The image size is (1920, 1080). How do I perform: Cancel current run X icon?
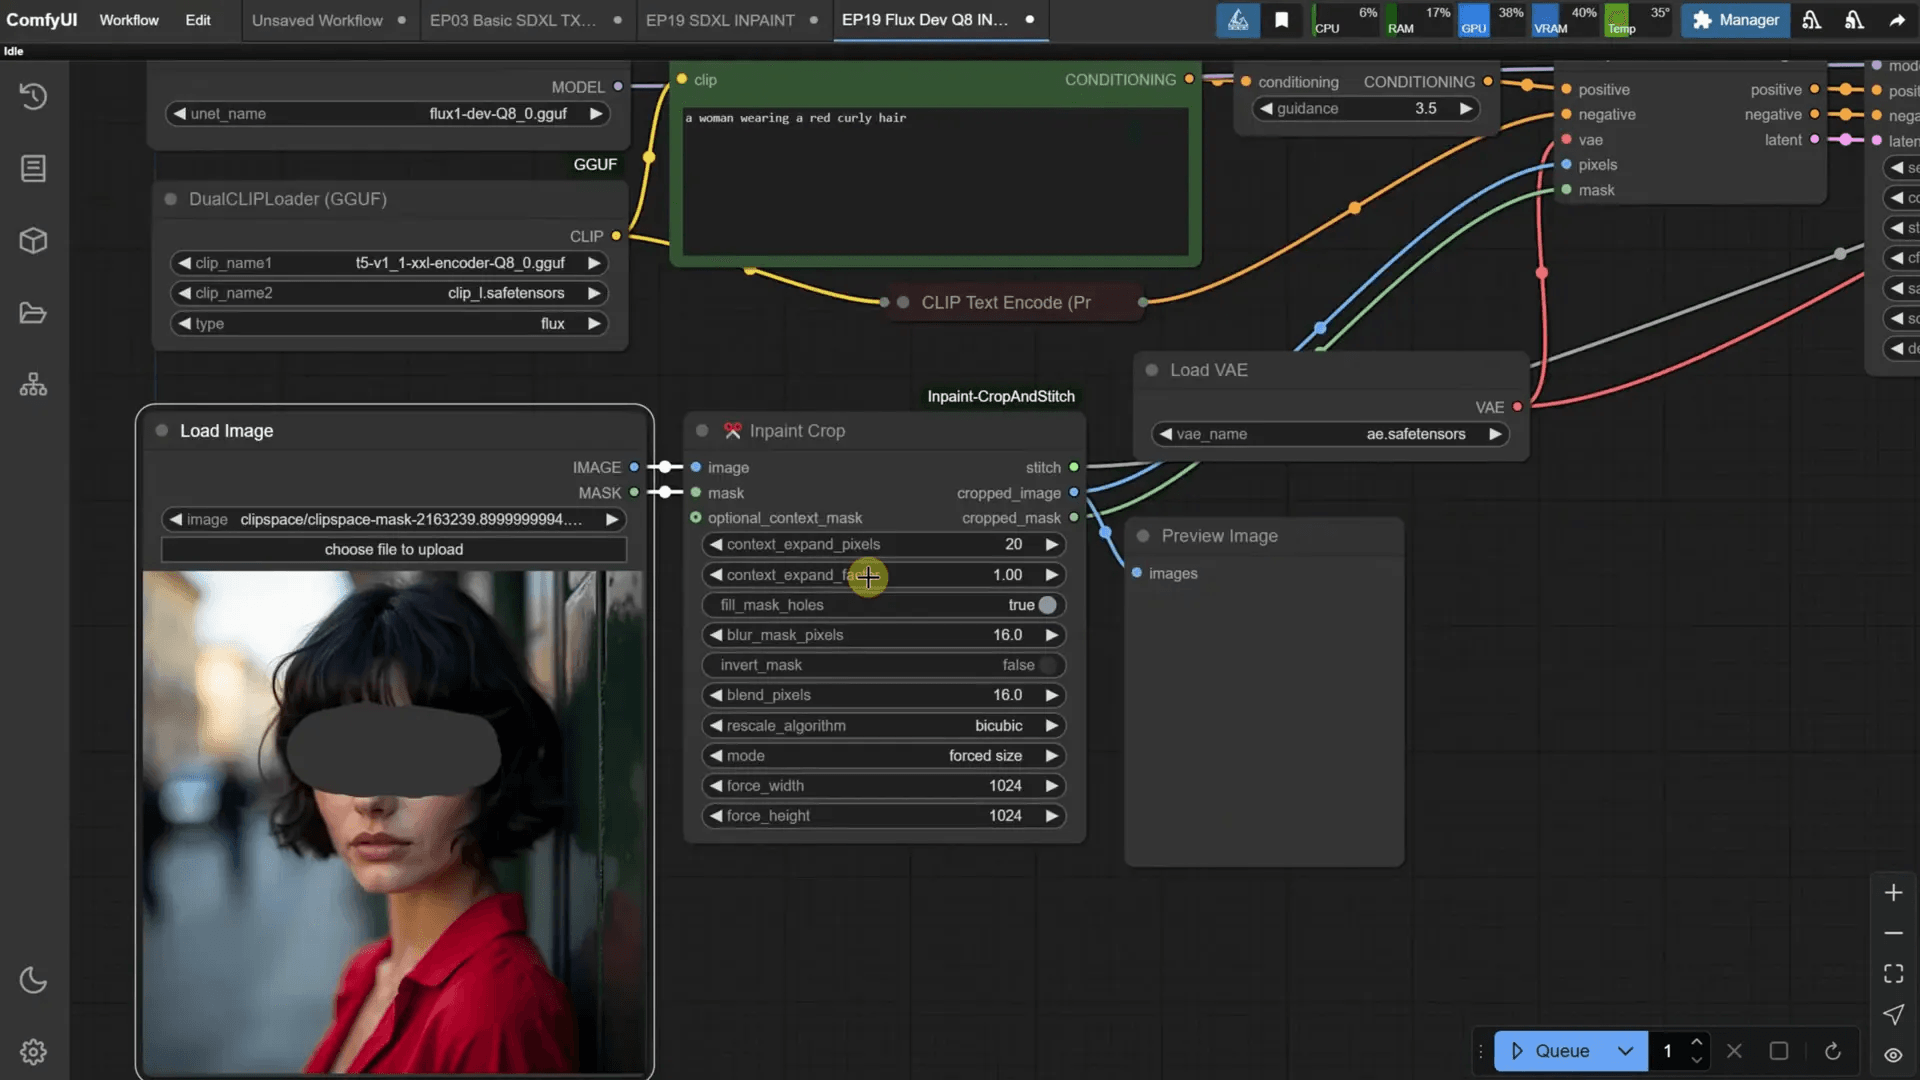[x=1734, y=1051]
